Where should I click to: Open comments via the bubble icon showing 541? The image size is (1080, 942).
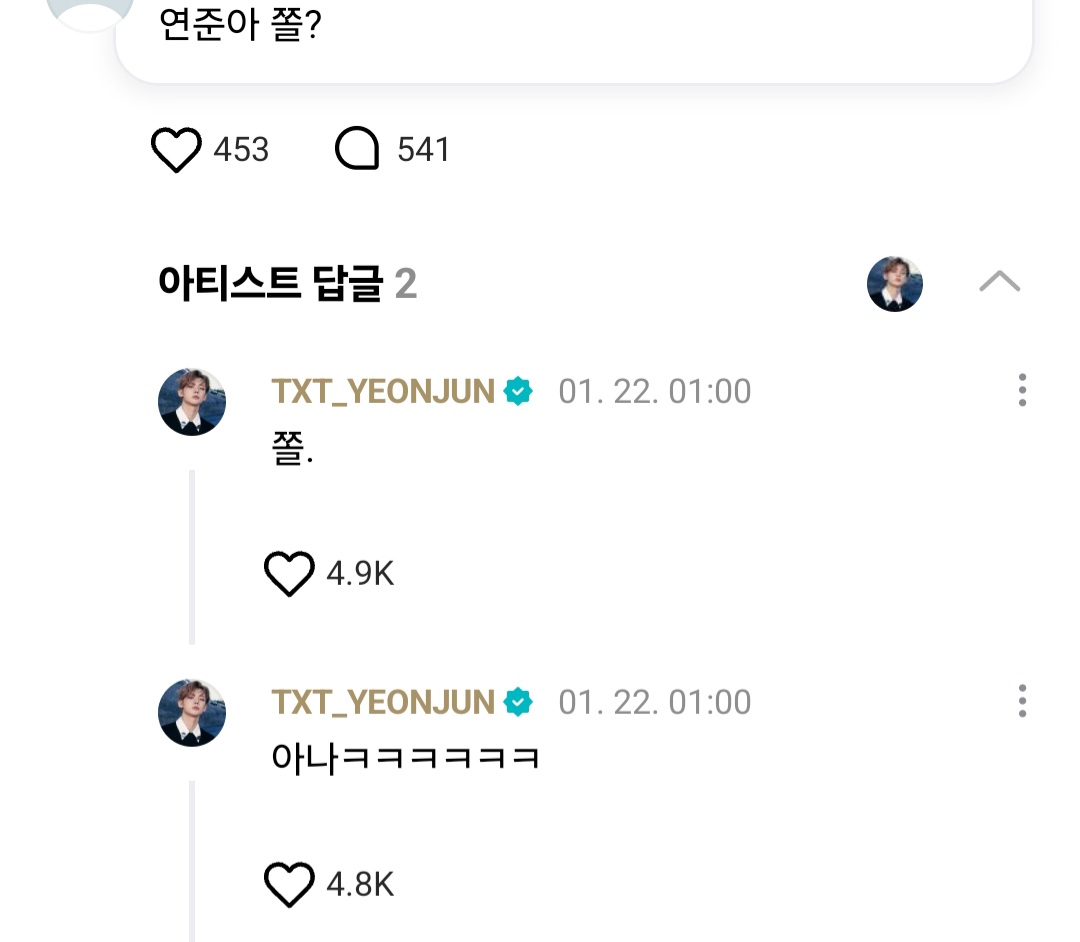tap(357, 150)
